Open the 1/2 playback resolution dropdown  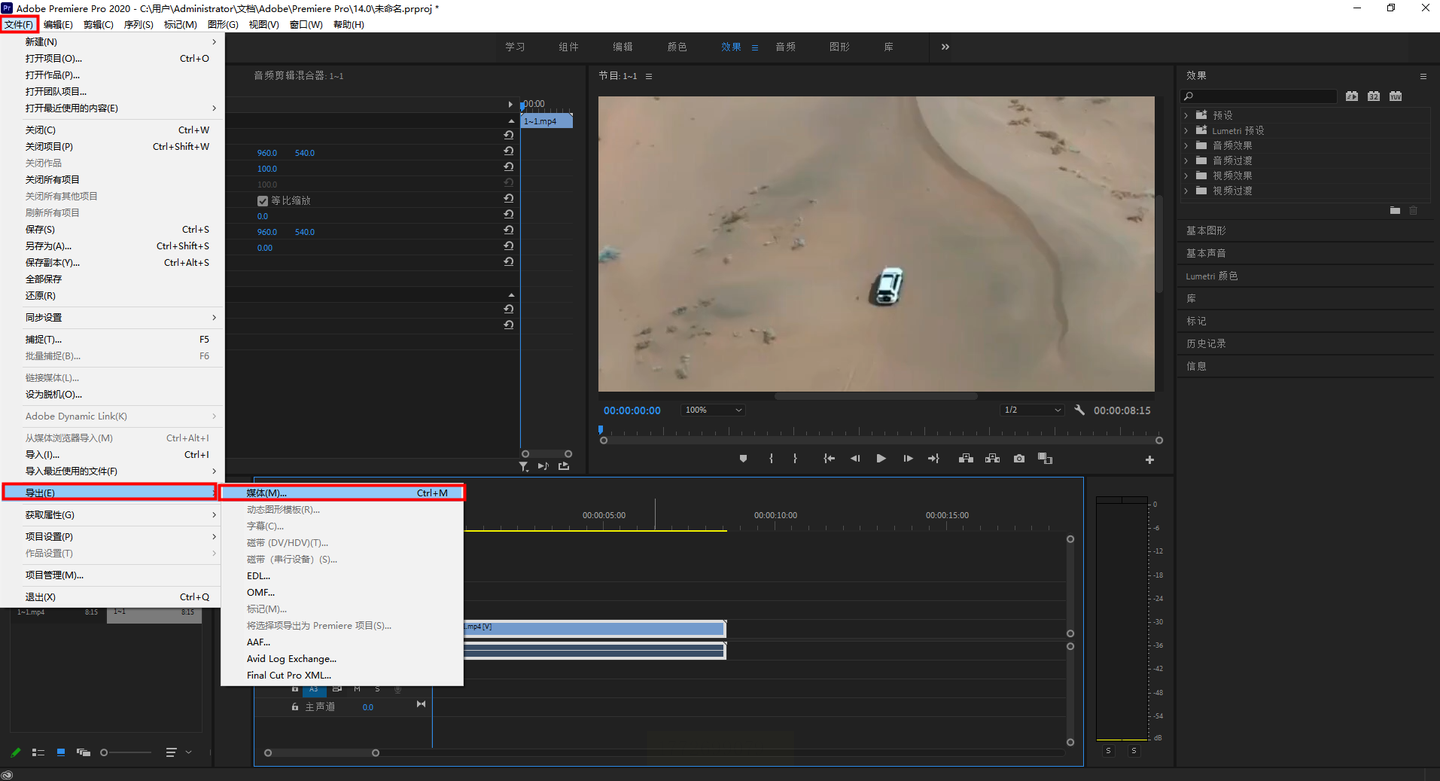tap(1033, 410)
